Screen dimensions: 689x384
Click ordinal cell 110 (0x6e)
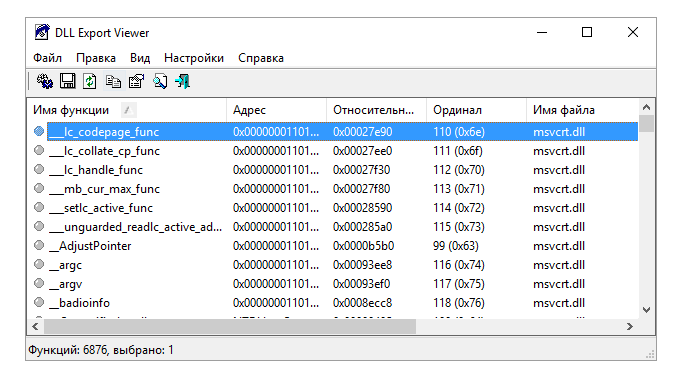[459, 132]
